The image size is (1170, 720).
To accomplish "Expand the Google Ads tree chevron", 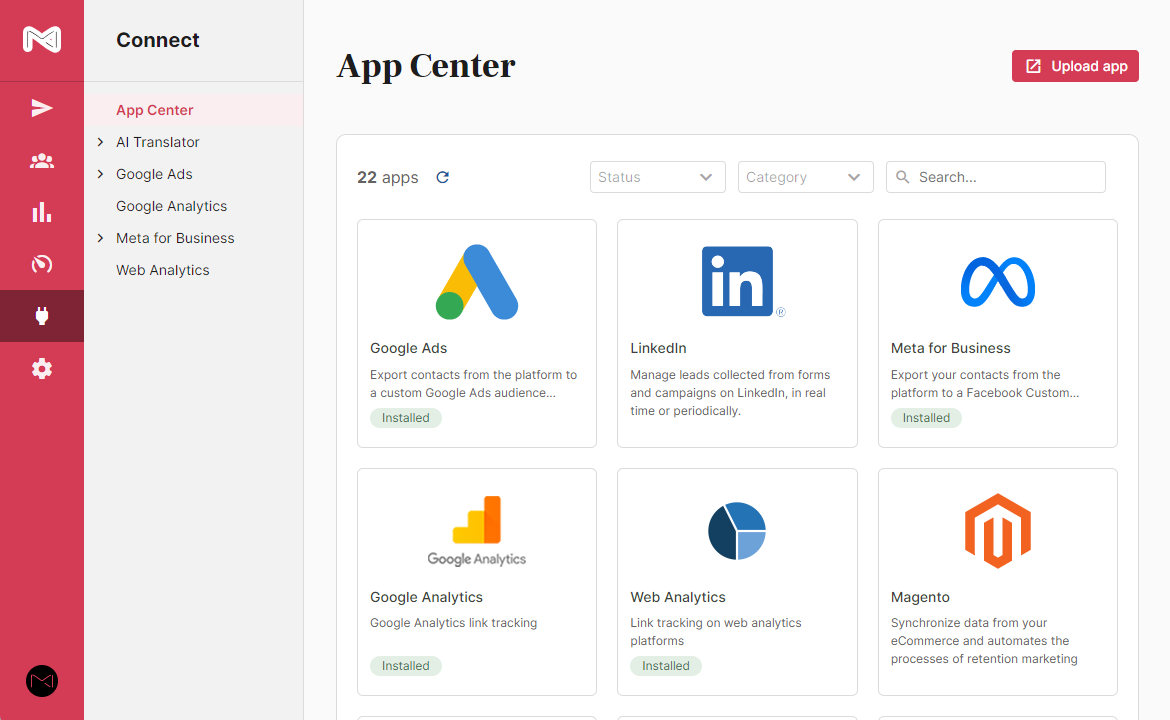I will point(101,174).
